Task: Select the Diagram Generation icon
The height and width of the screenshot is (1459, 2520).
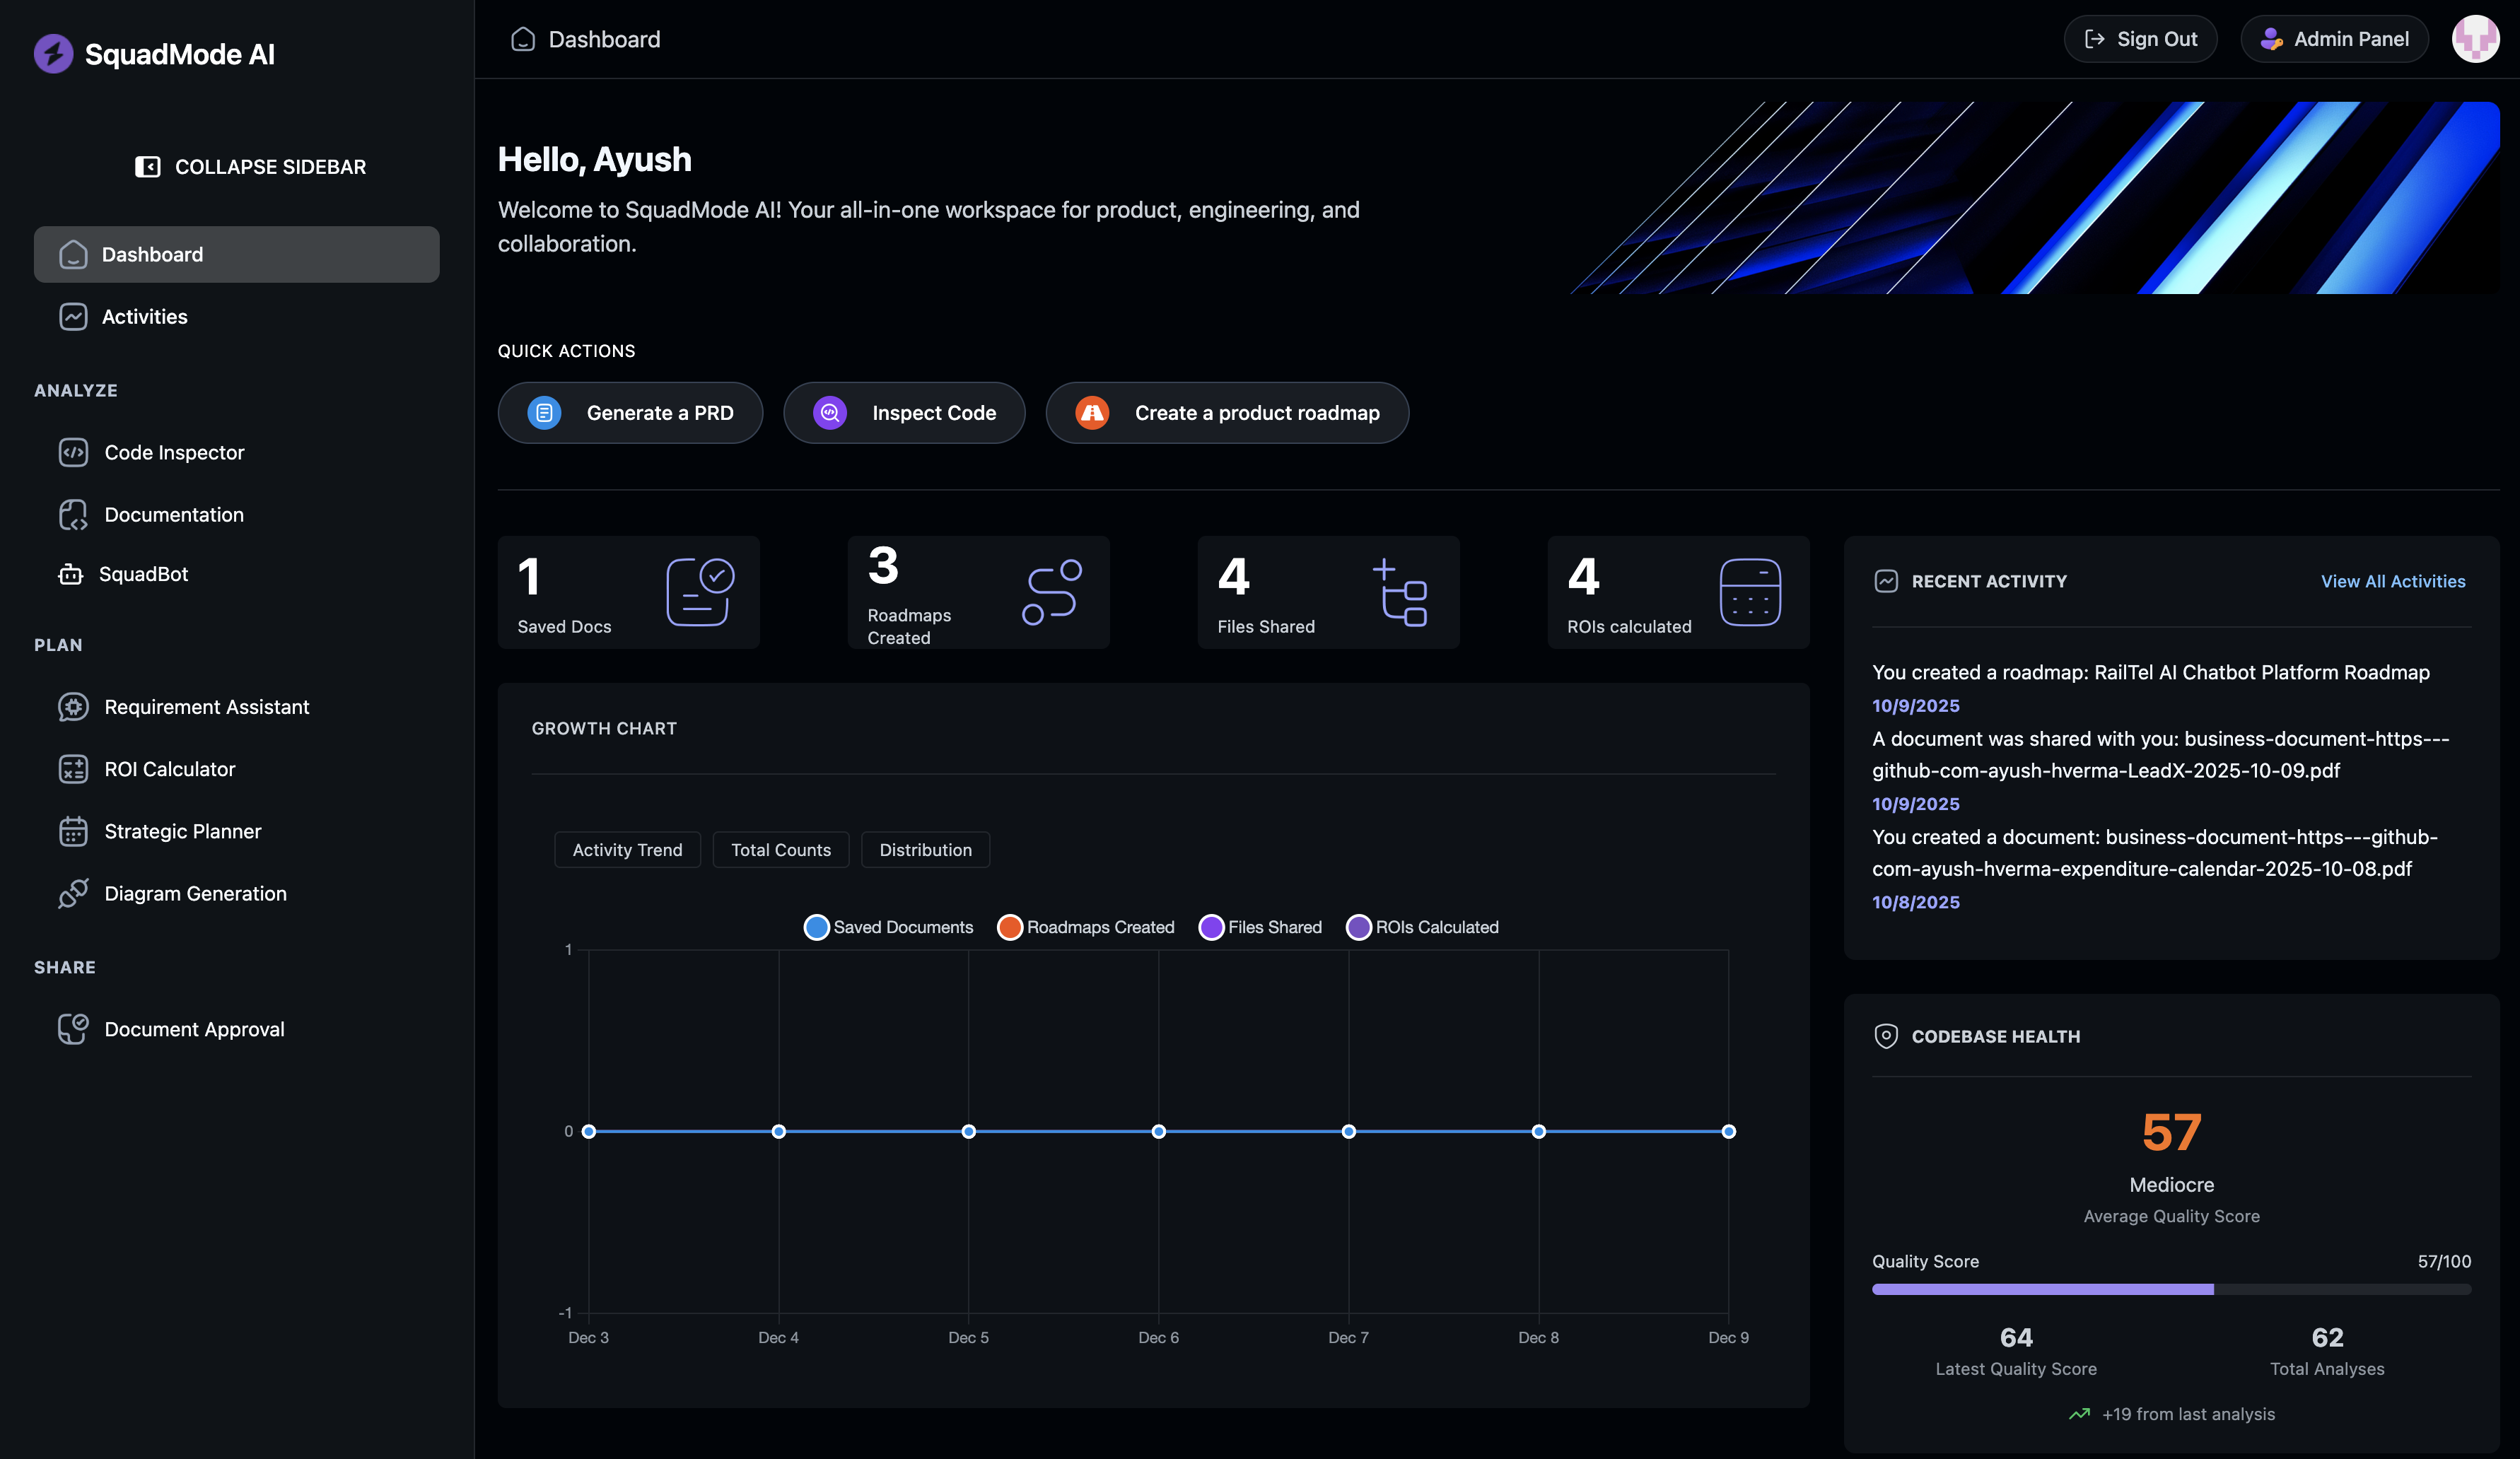Action: point(74,893)
